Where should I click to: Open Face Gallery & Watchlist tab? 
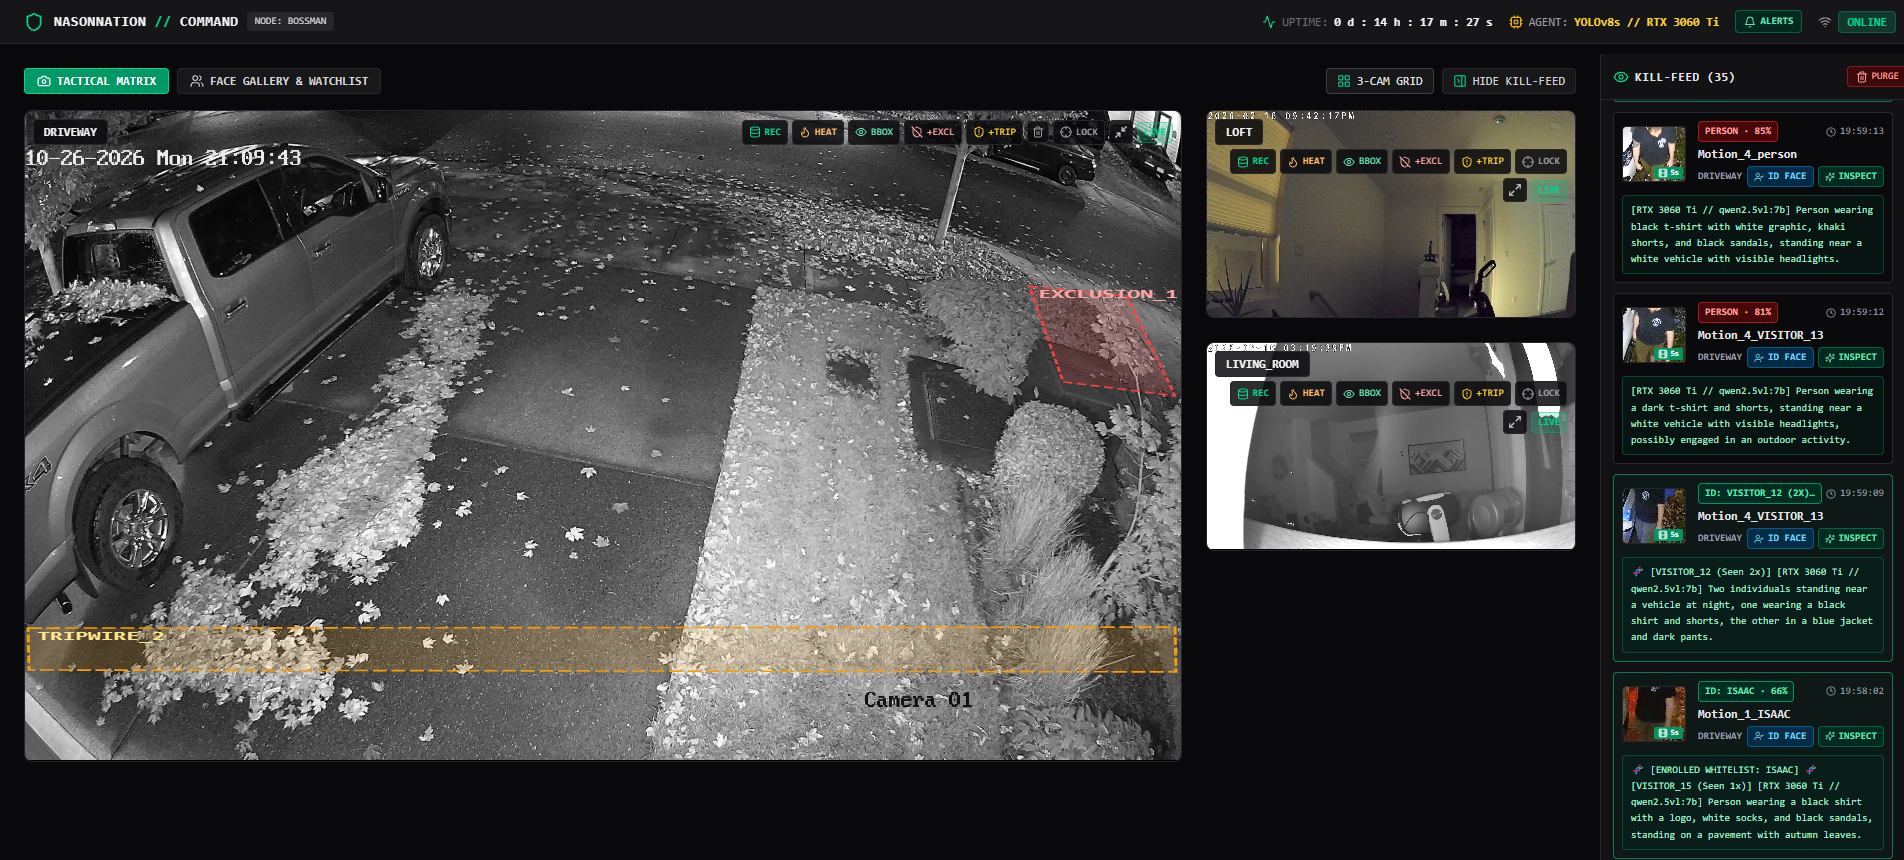click(x=279, y=81)
